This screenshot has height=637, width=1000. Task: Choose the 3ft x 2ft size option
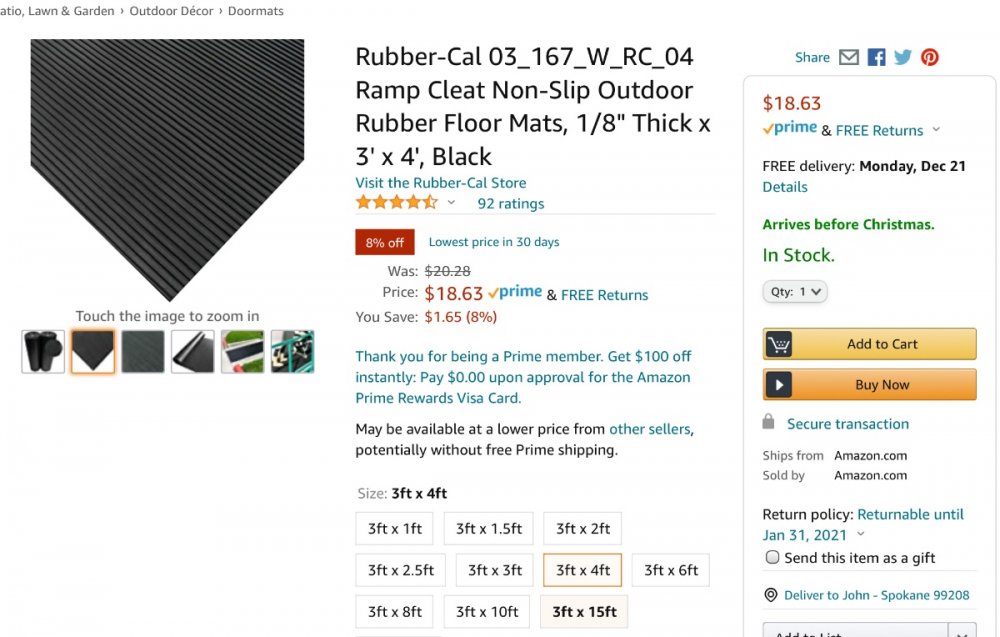pyautogui.click(x=582, y=529)
